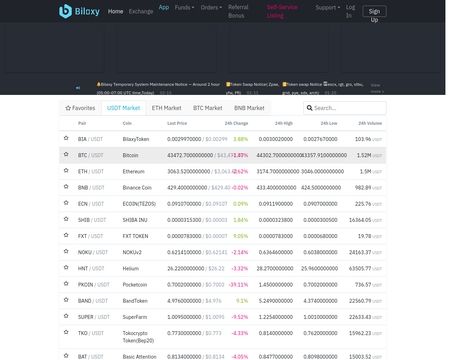This screenshot has height=360, width=450.
Task: Open the Exchange page
Action: [141, 11]
